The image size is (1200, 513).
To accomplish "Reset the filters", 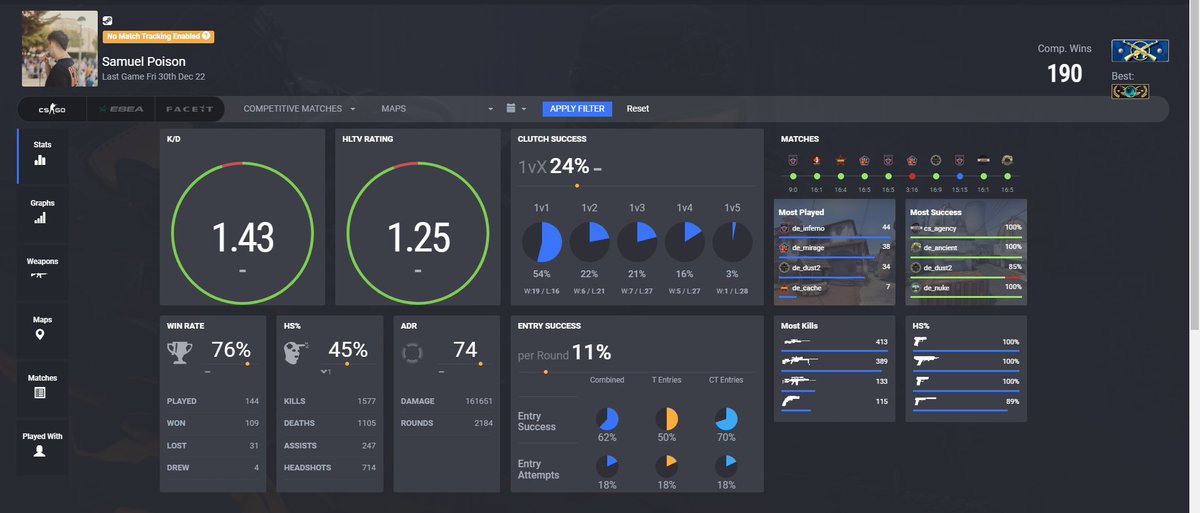I will 638,108.
